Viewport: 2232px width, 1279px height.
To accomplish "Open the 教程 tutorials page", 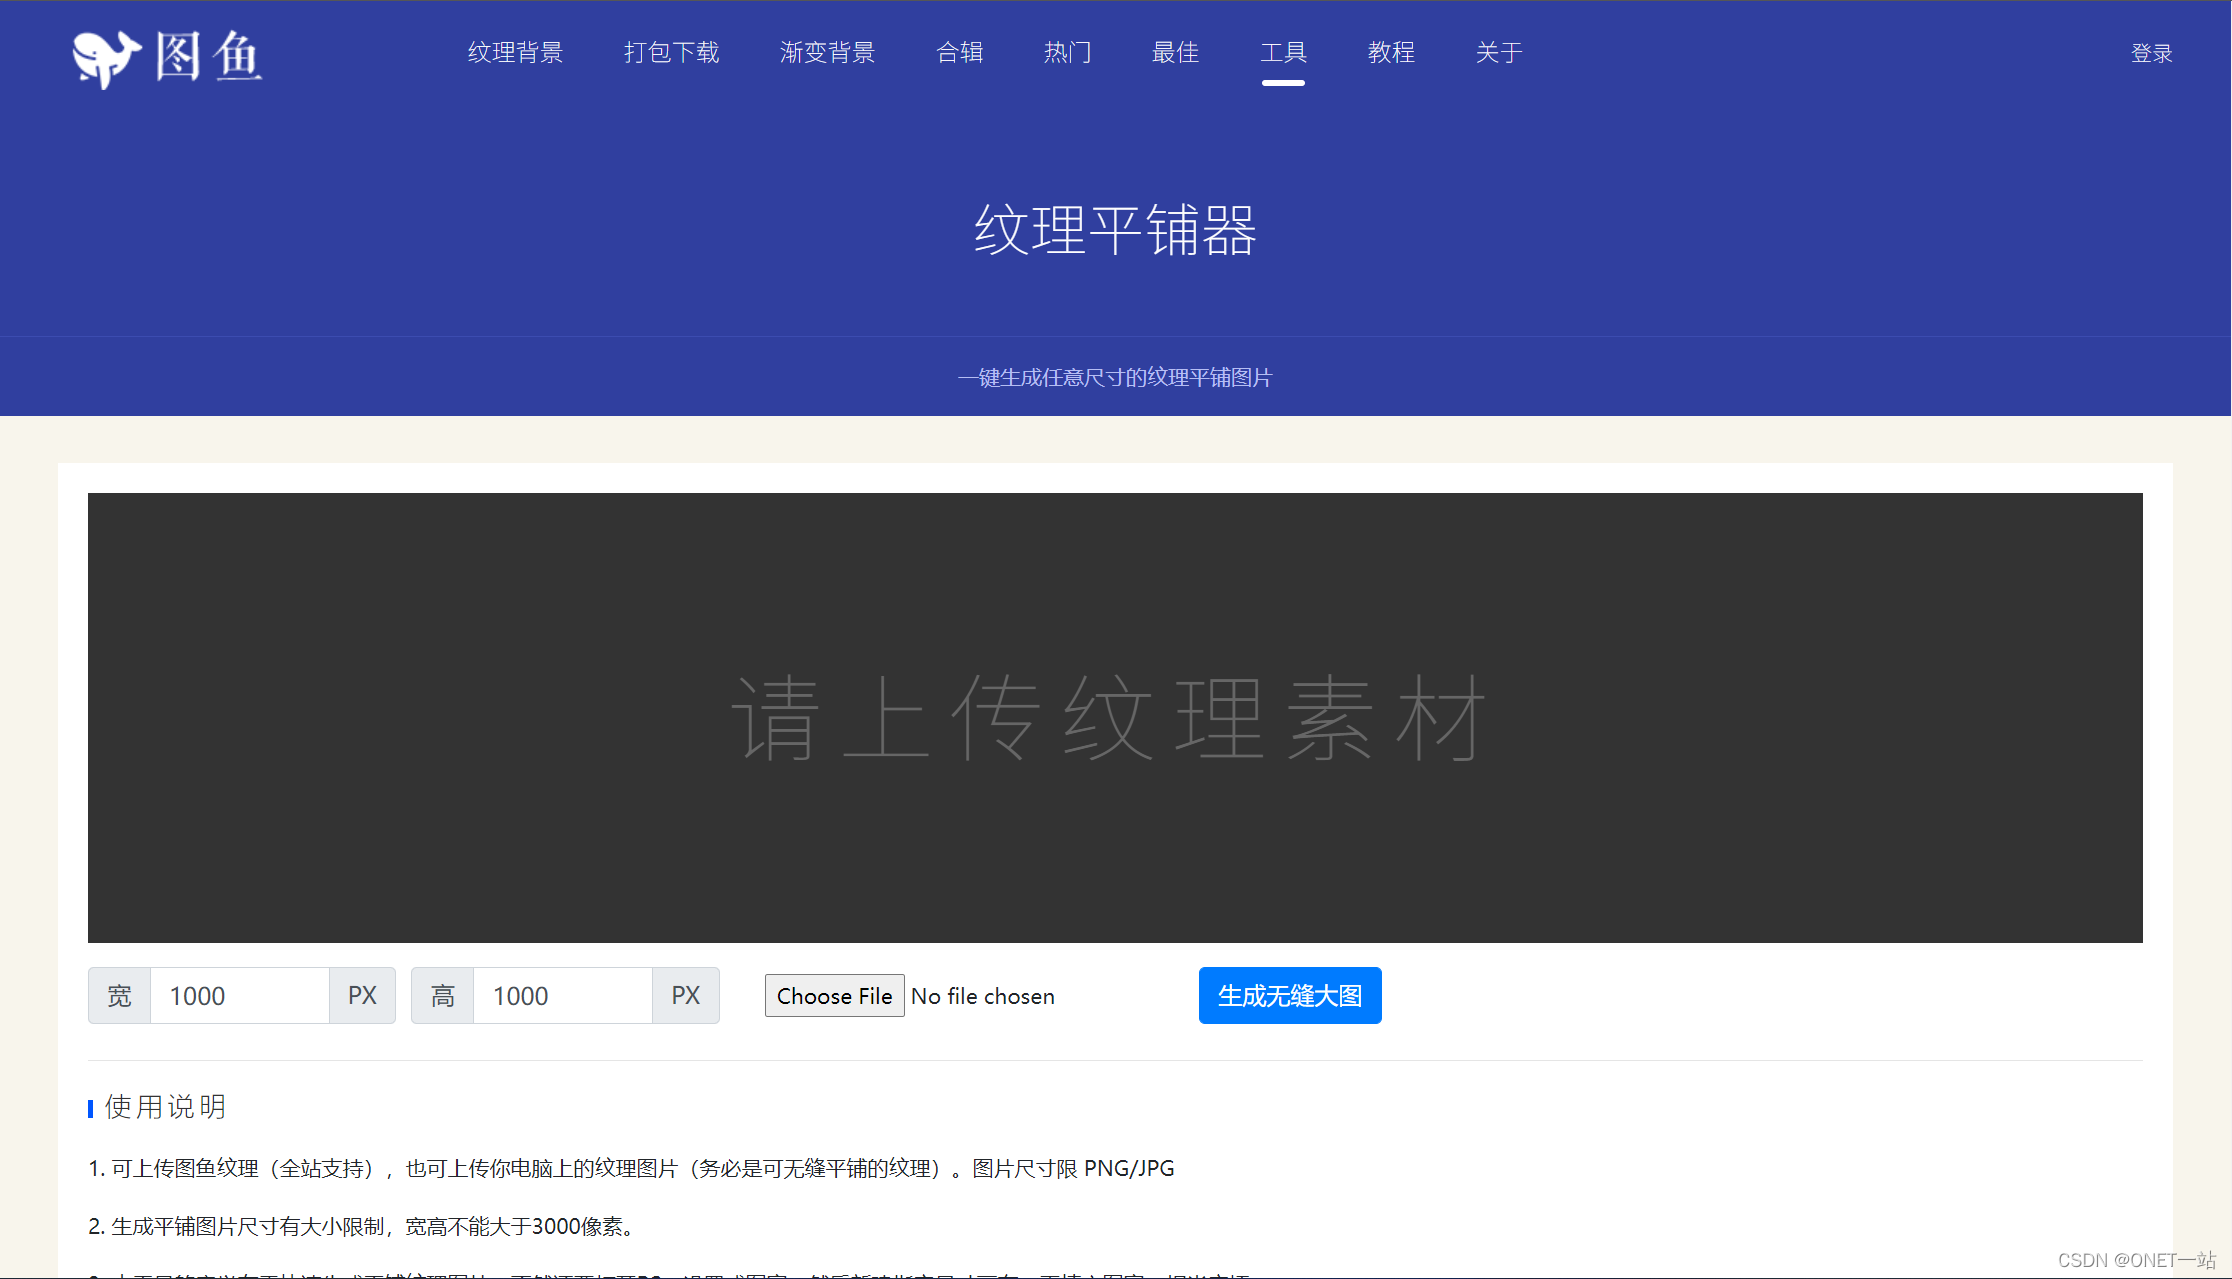I will [1391, 52].
